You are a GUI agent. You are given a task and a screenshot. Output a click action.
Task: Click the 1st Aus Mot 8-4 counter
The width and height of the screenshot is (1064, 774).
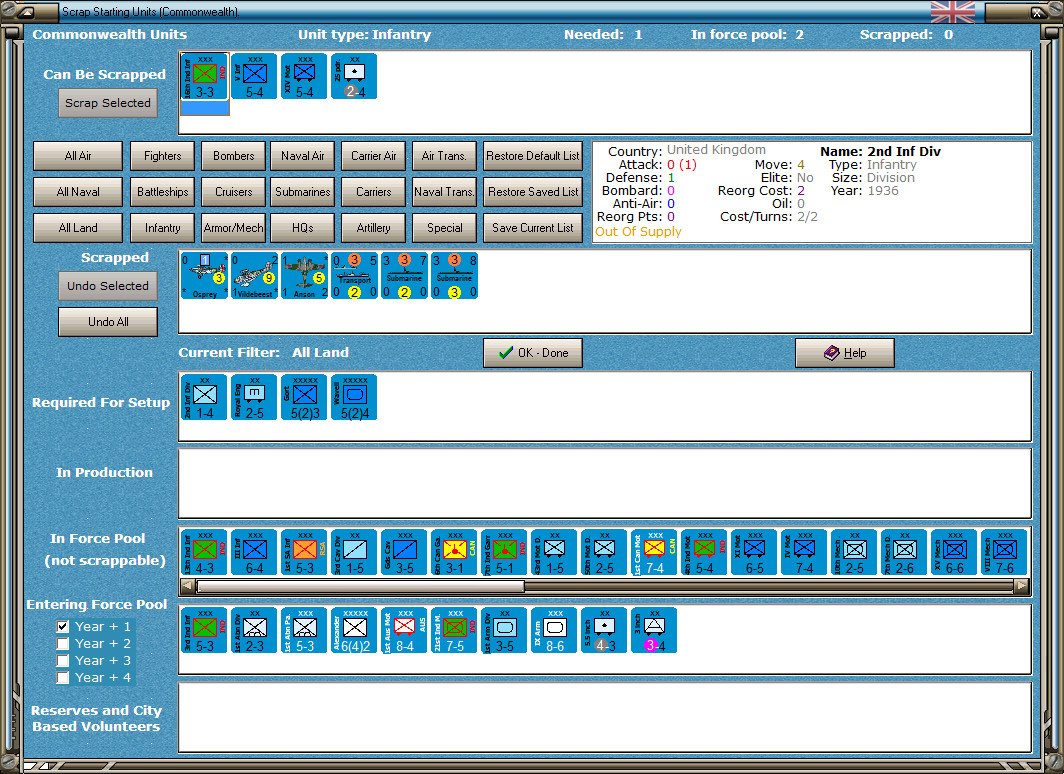pos(404,631)
